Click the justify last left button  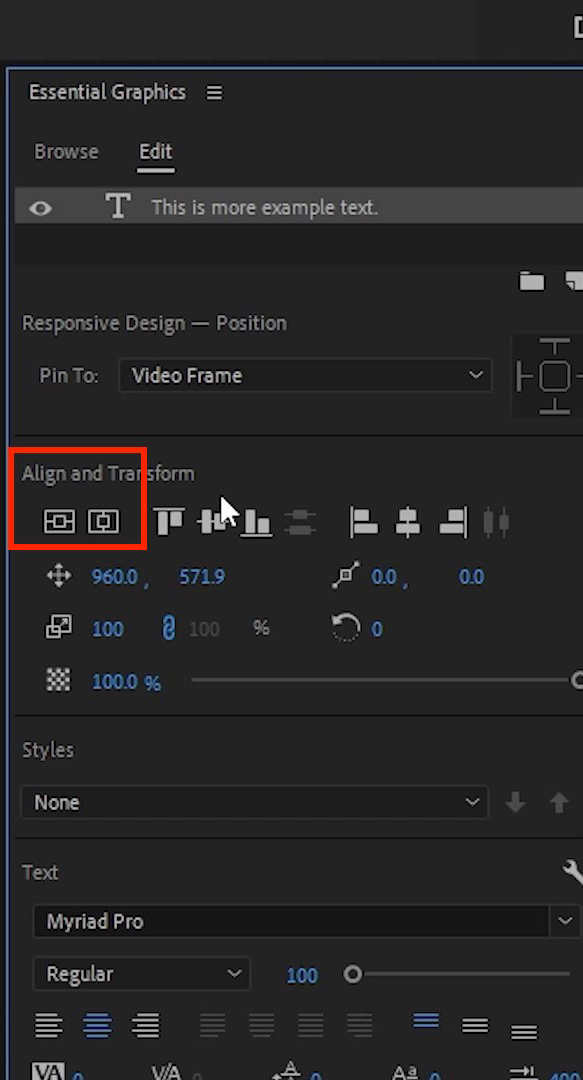[x=213, y=1026]
